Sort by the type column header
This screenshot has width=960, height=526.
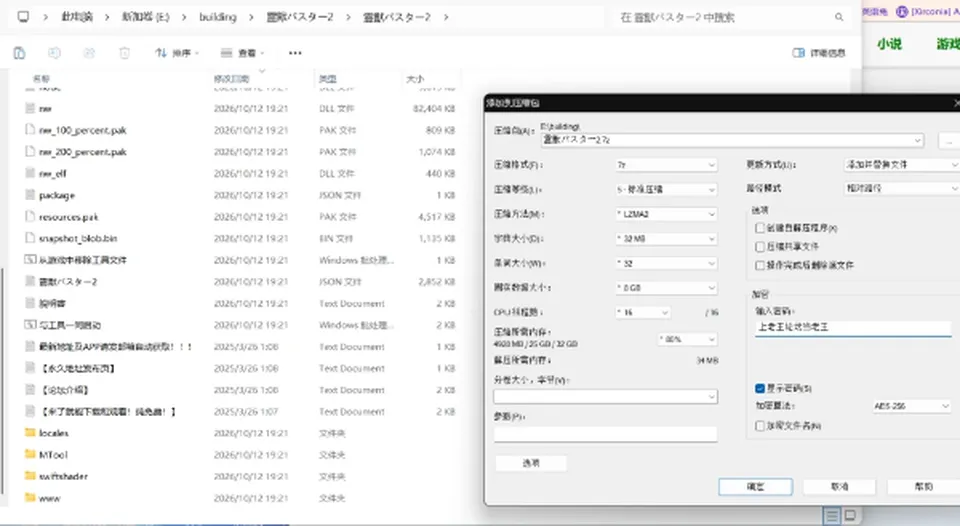pos(328,78)
